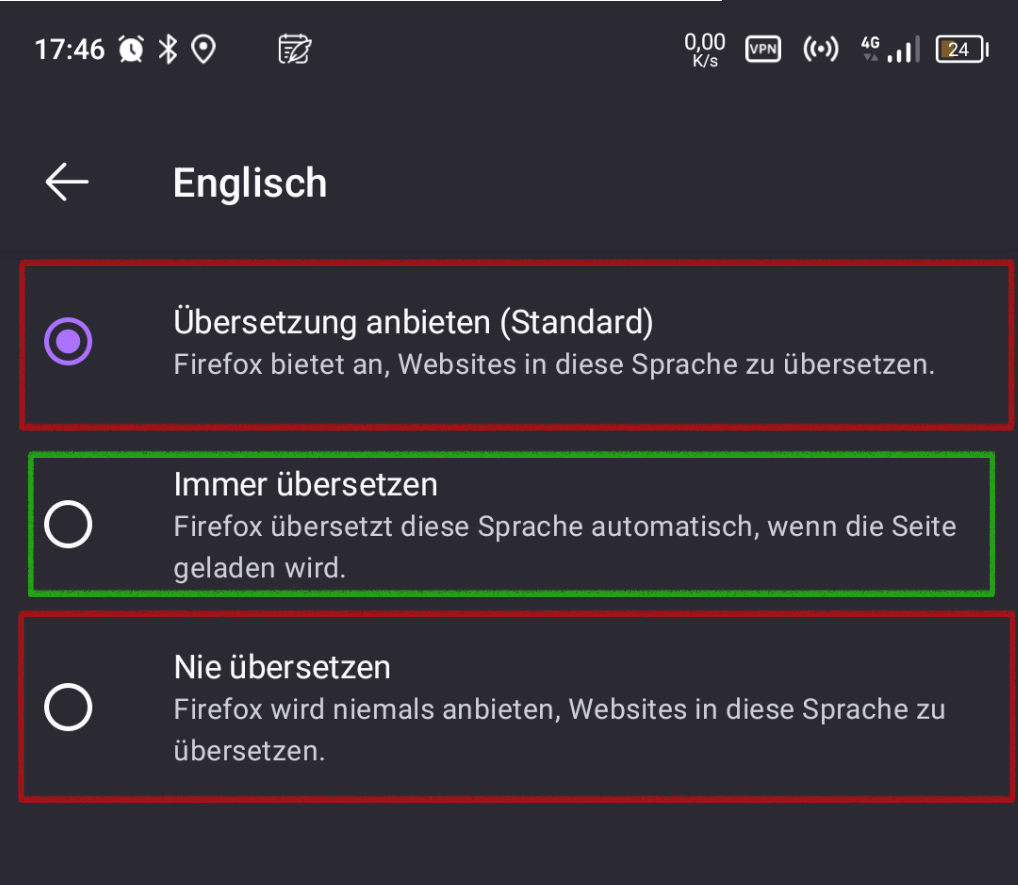
Task: Tap the "Übersetzung anbieten (Standard)" label
Action: [x=413, y=322]
